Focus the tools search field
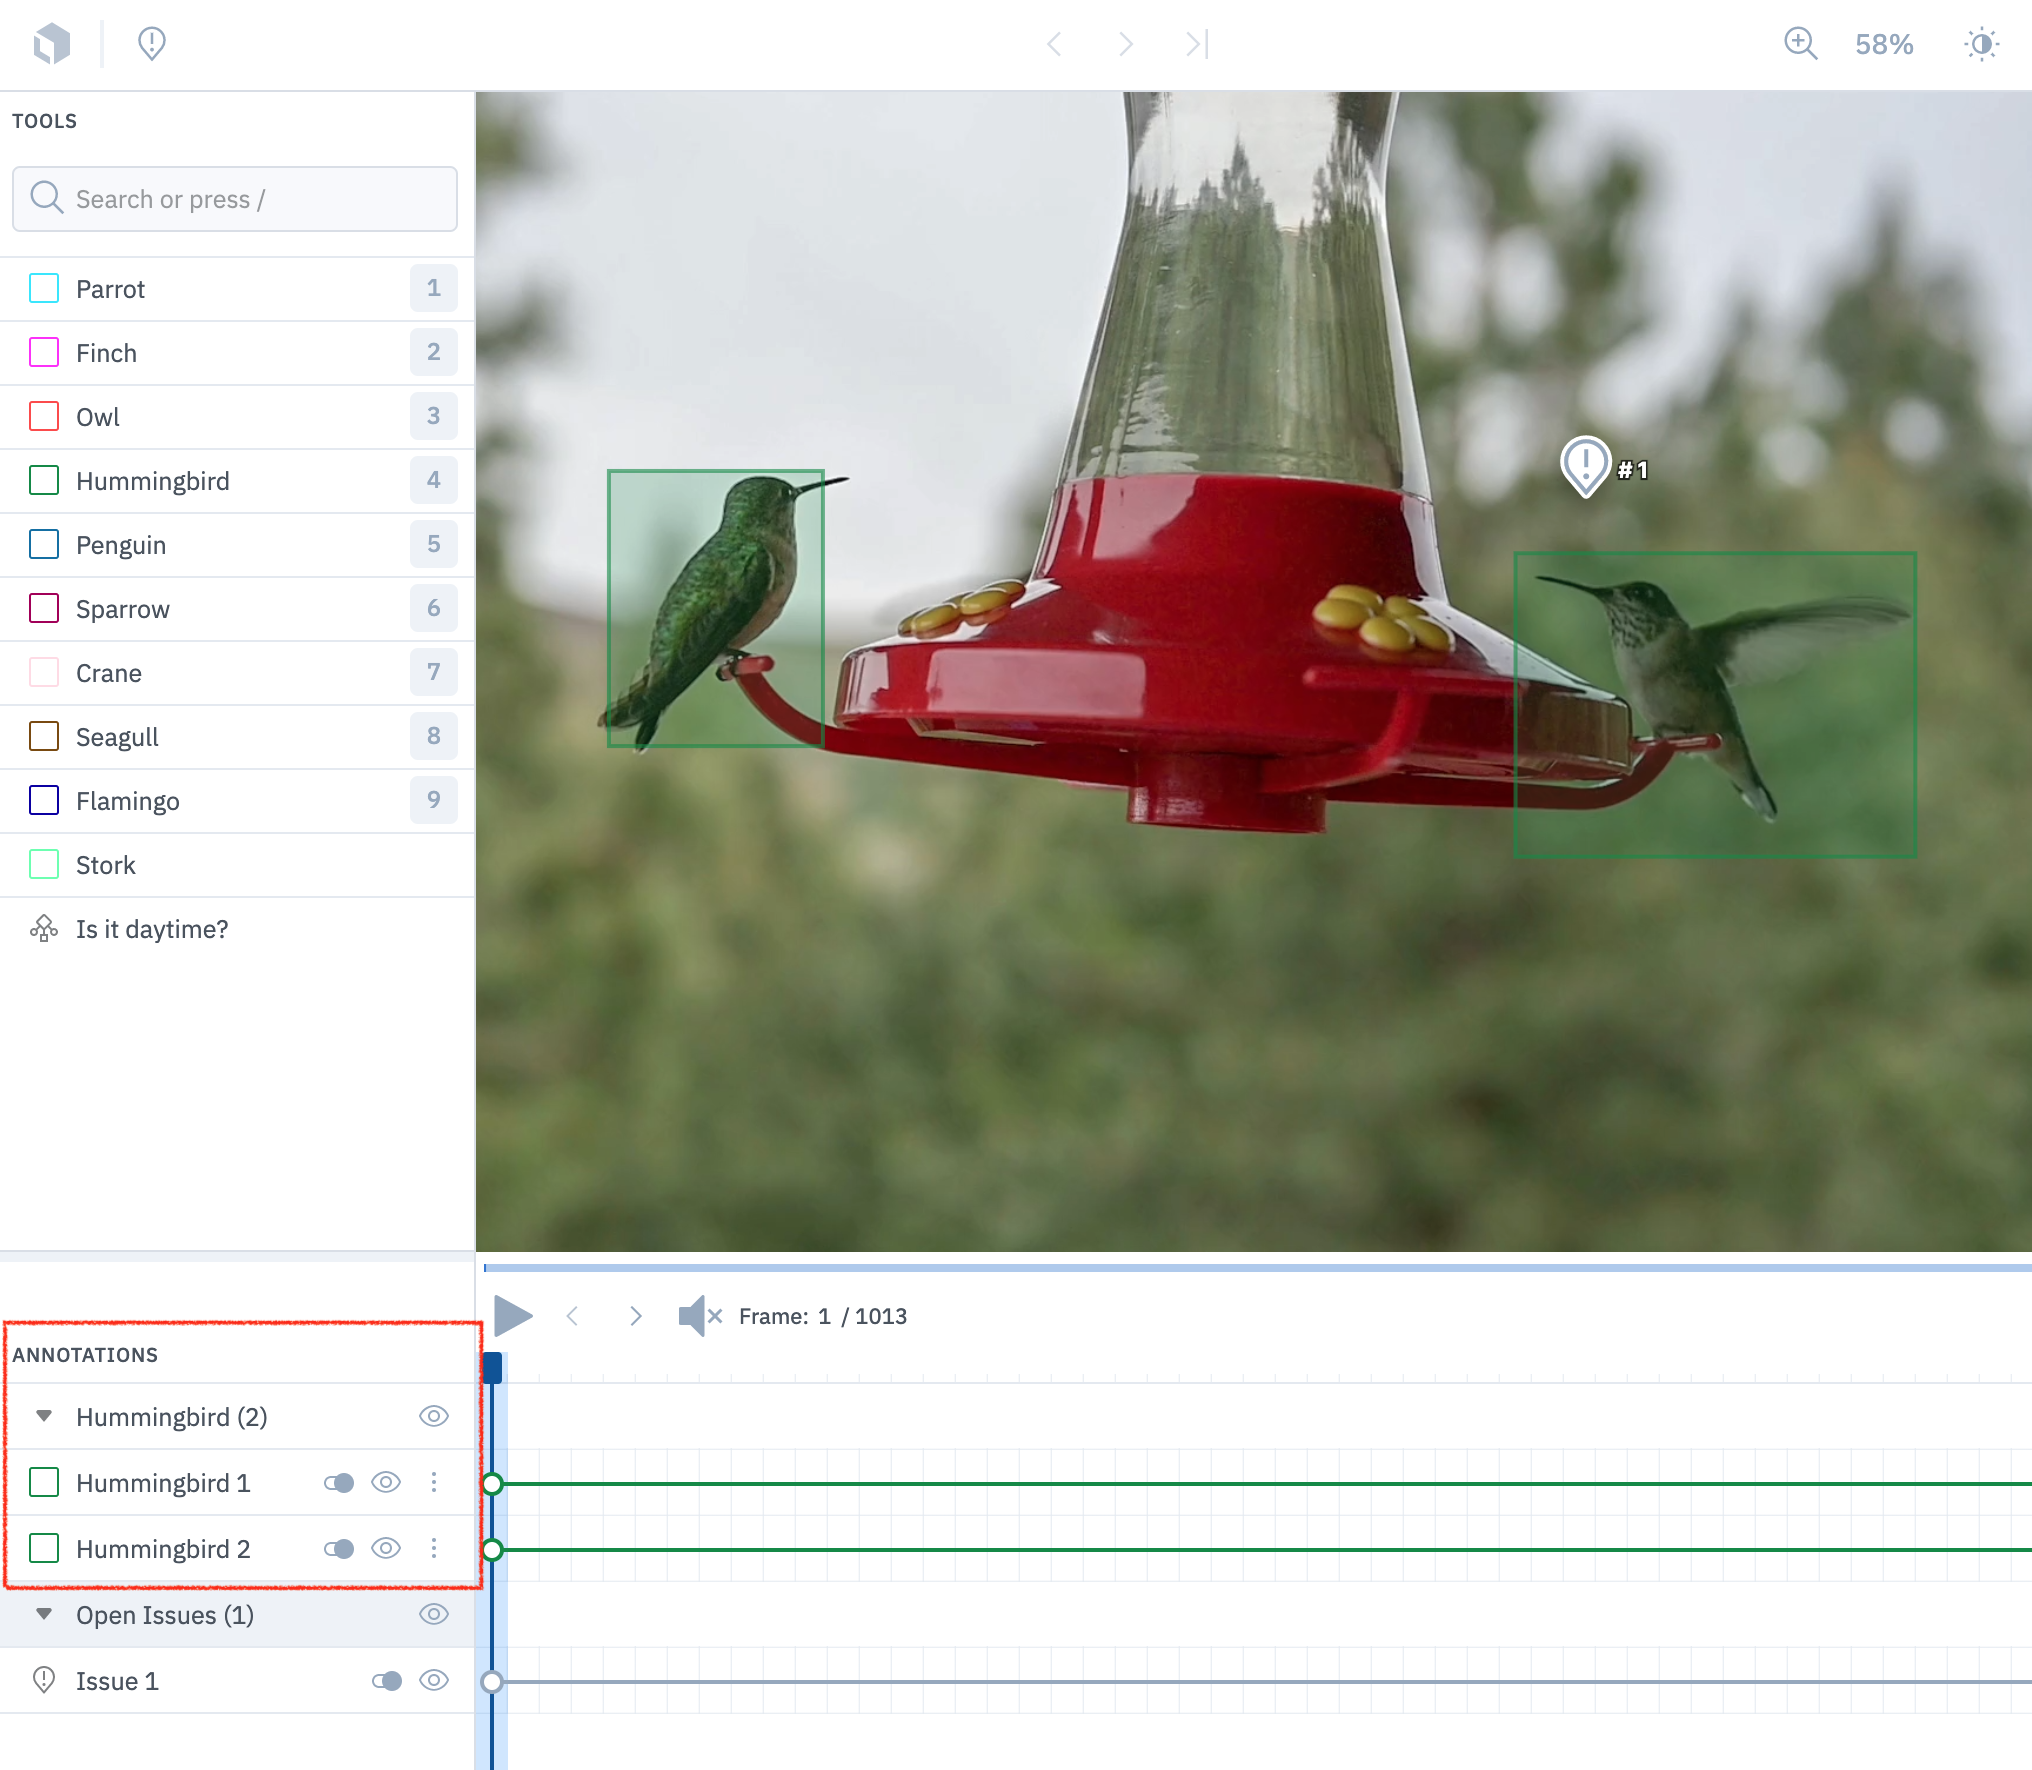 click(x=235, y=199)
